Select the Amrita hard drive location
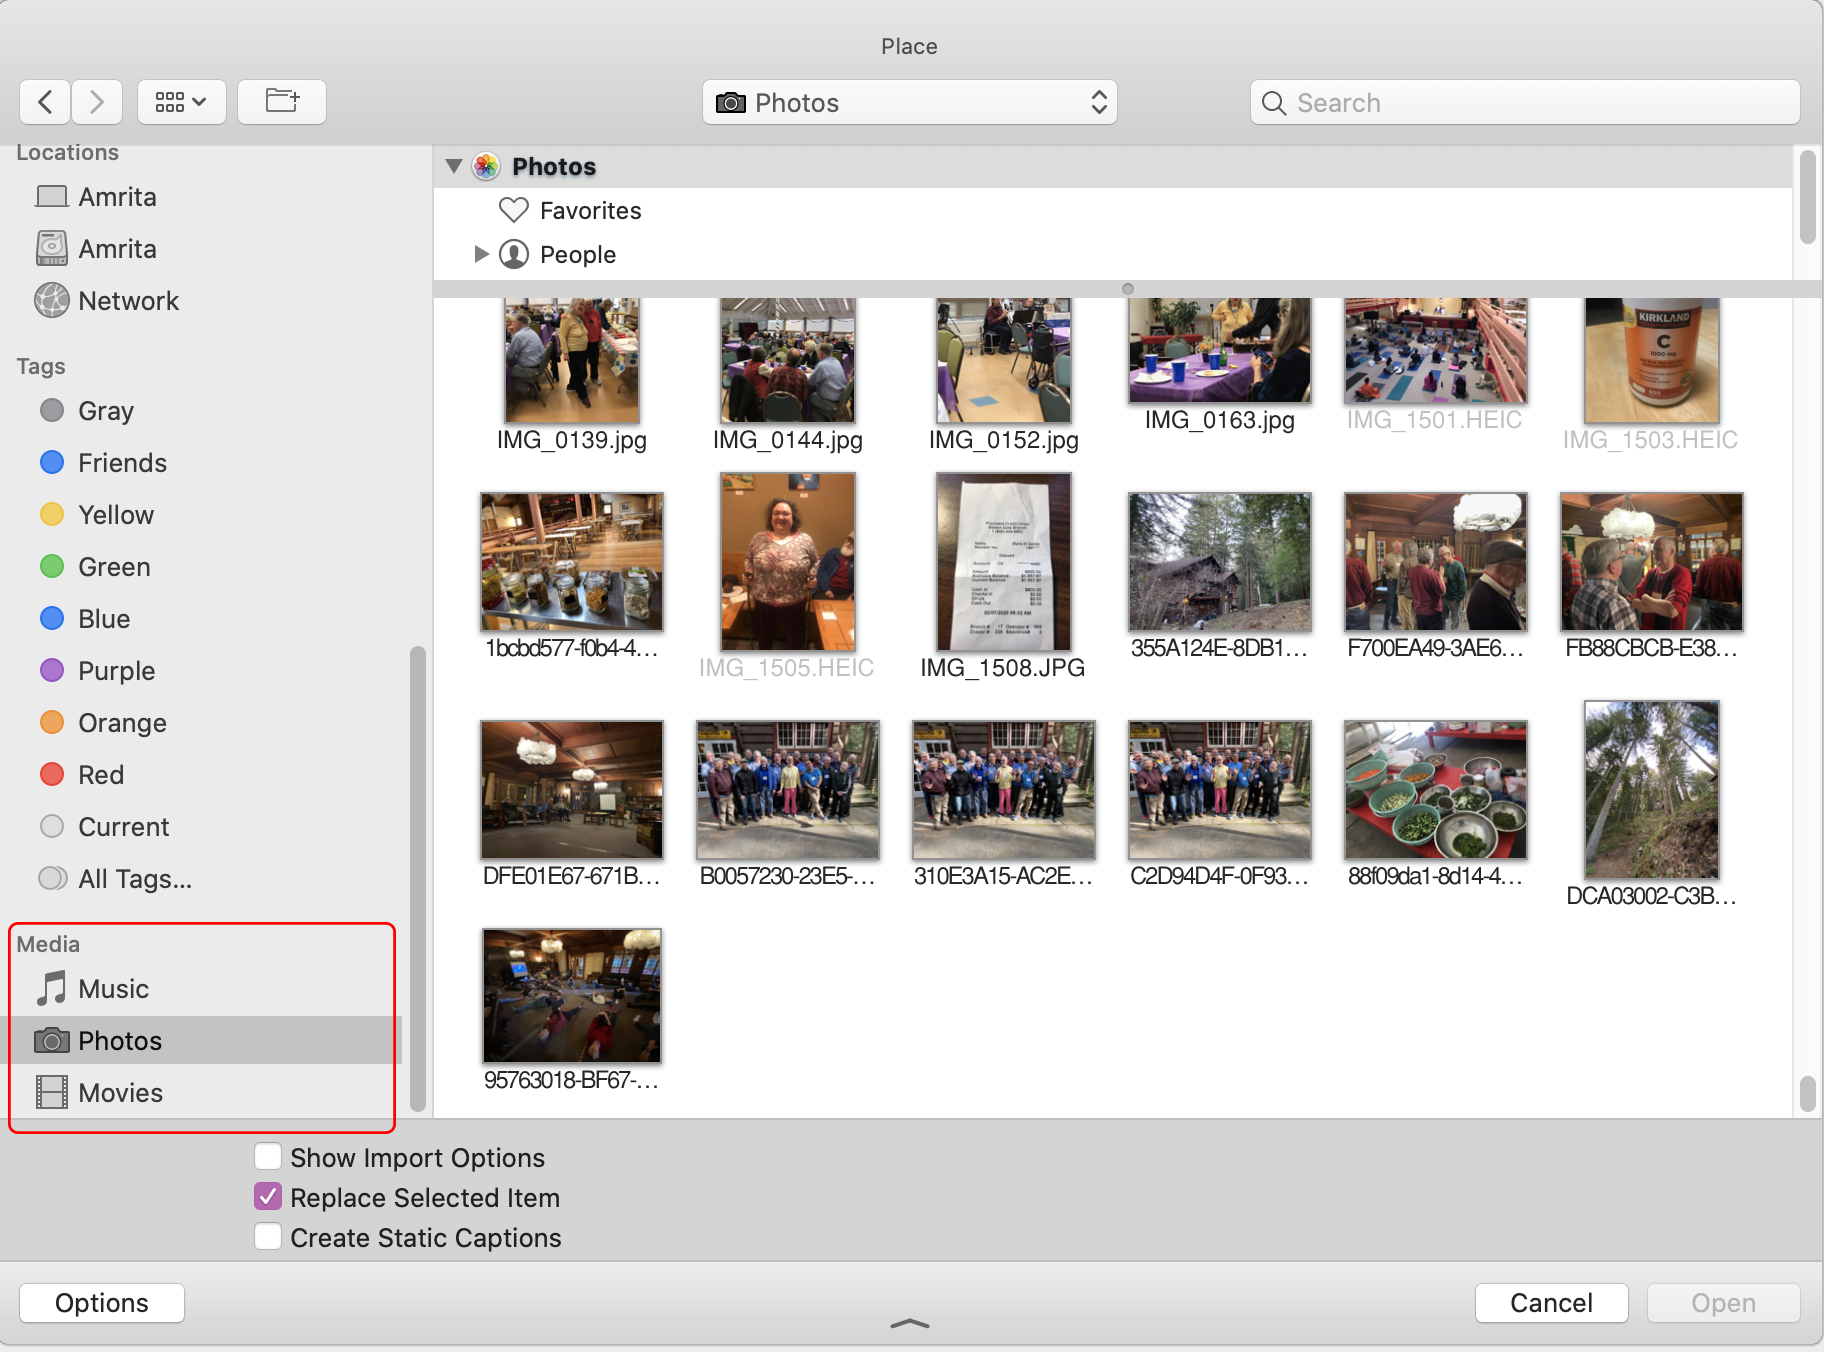The height and width of the screenshot is (1352, 1824). pyautogui.click(x=117, y=248)
